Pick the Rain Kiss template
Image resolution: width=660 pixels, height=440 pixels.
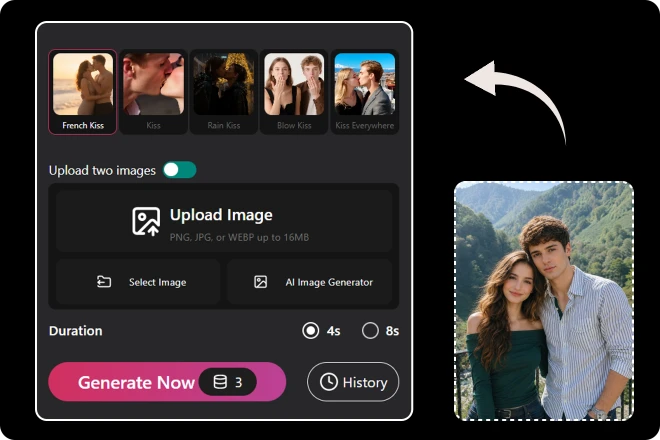click(x=224, y=92)
